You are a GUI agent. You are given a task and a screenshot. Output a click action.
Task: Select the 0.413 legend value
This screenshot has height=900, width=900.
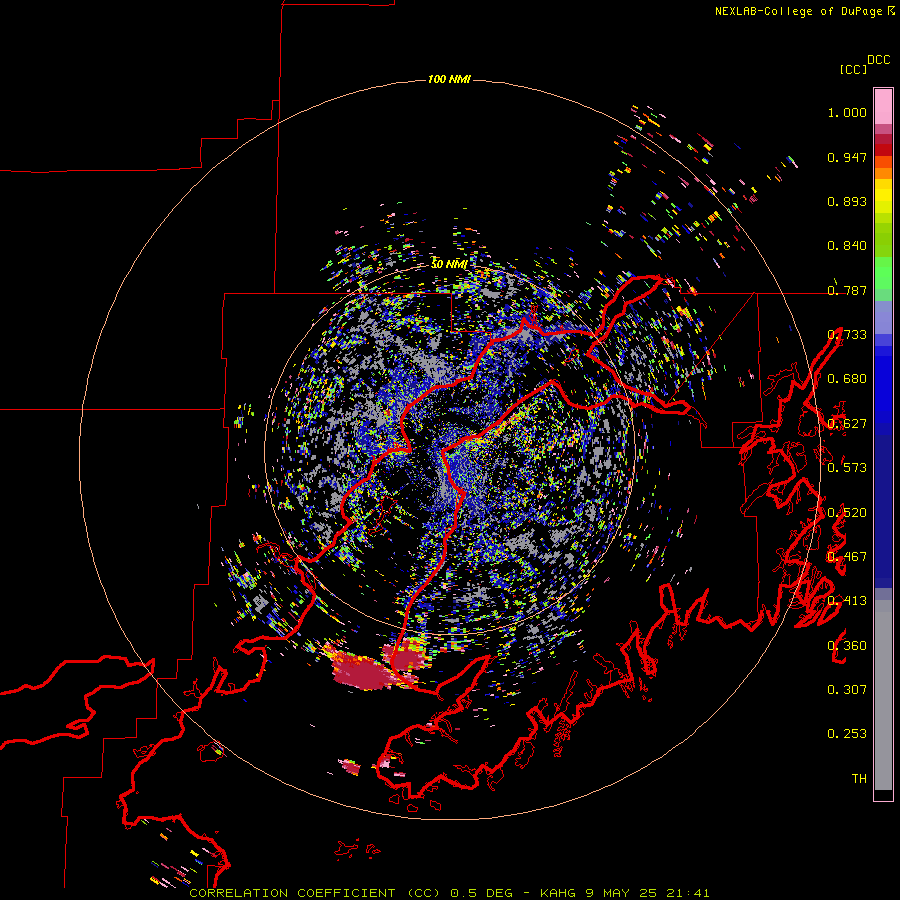[x=847, y=601]
